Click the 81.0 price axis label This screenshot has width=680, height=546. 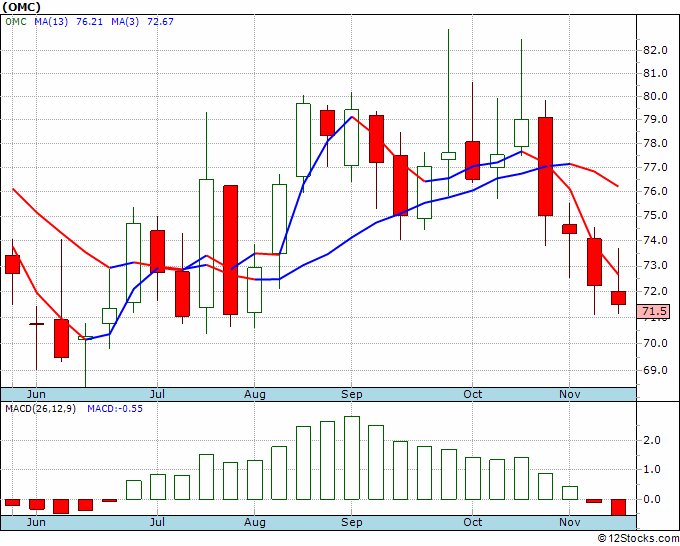point(655,73)
